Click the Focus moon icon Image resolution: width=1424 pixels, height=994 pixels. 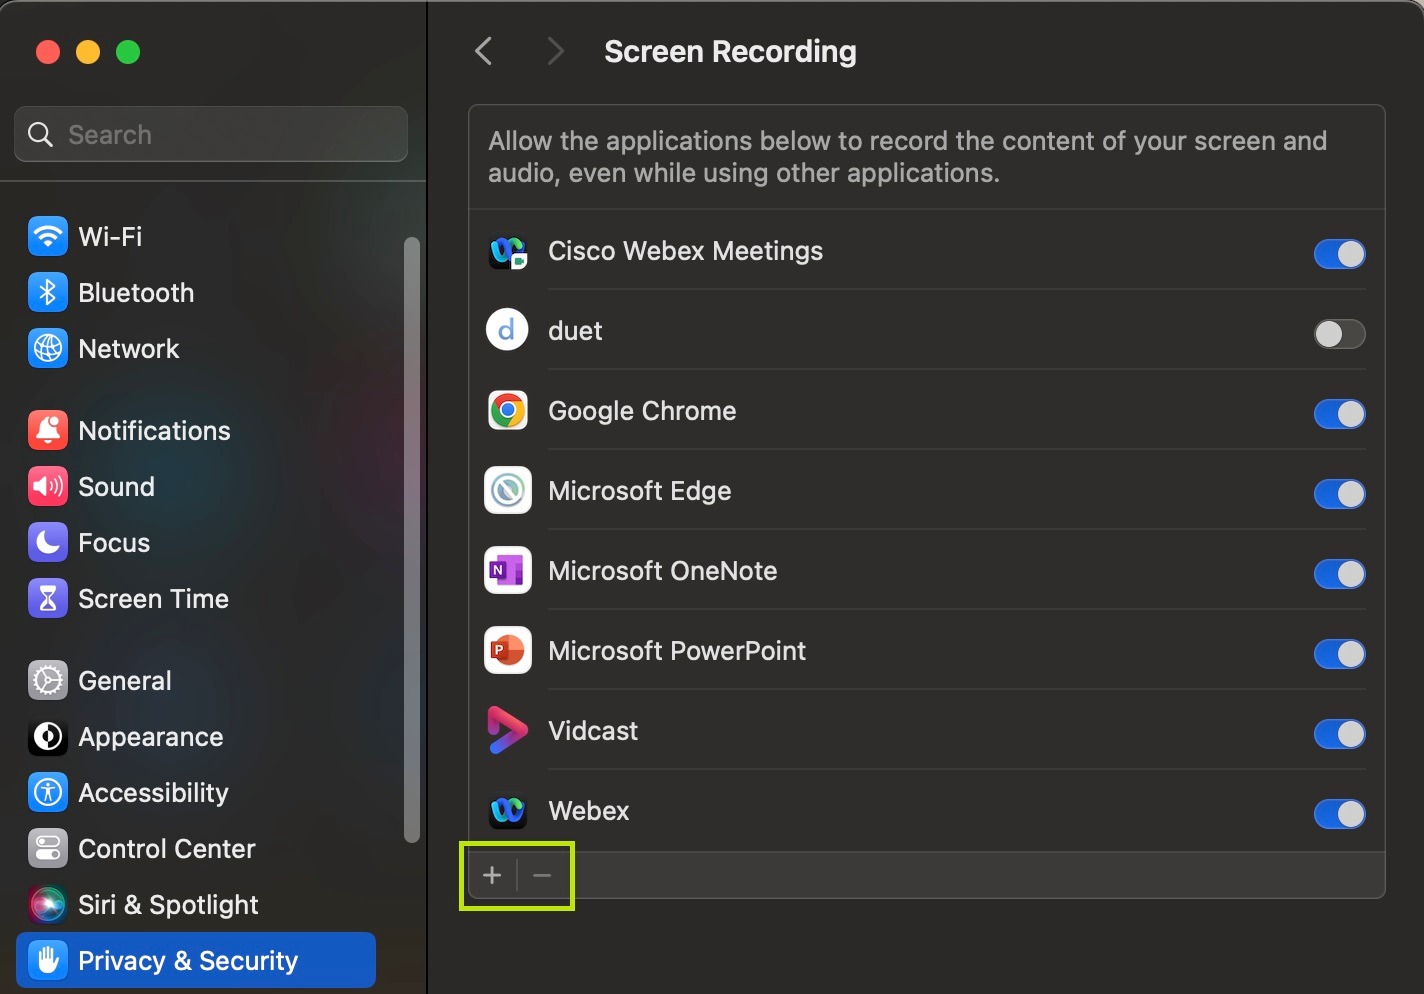coord(48,543)
